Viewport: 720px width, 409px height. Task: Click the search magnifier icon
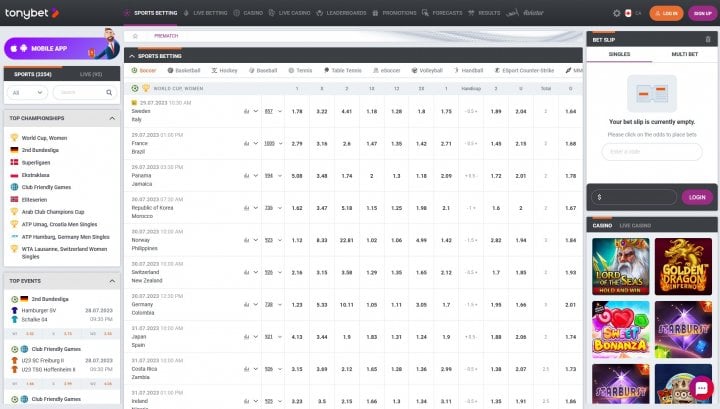pos(109,93)
